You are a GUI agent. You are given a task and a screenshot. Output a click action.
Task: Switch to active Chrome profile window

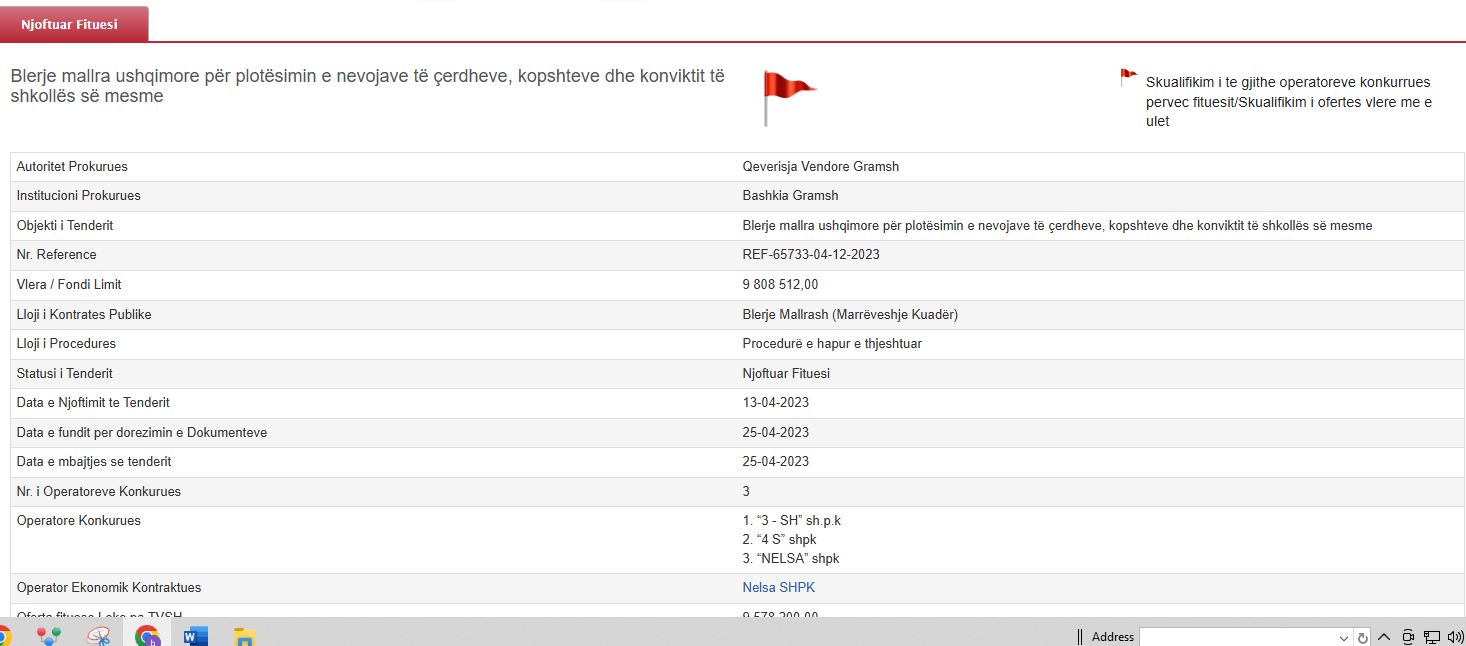tap(148, 636)
